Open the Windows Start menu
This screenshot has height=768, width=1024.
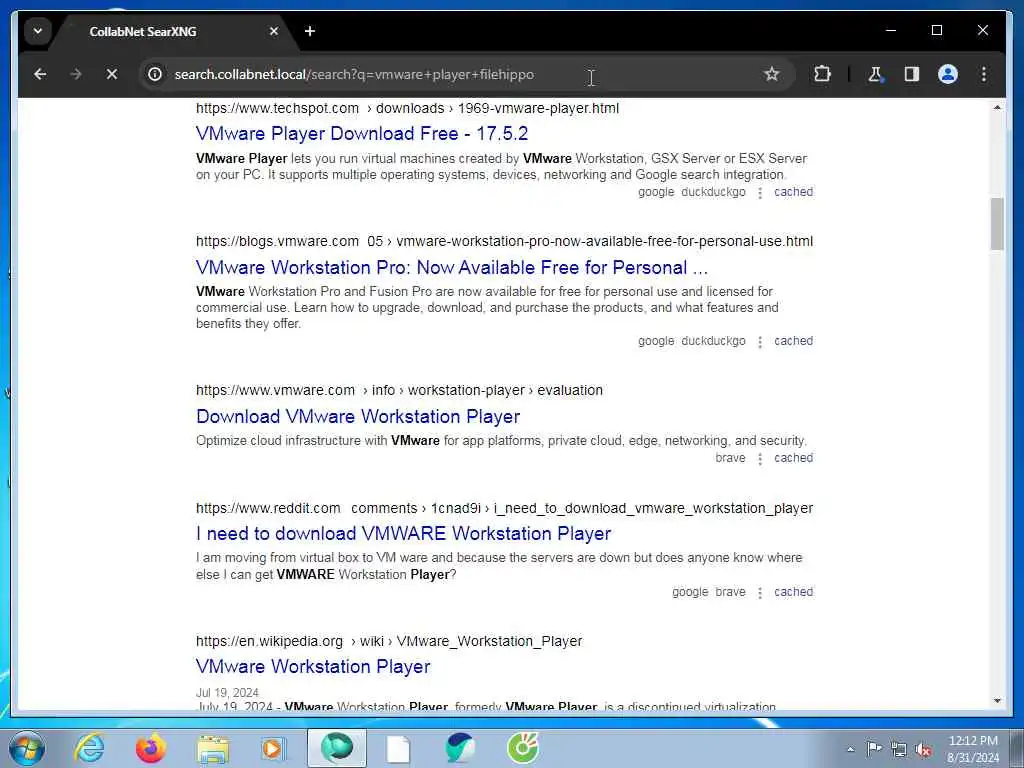click(x=27, y=748)
